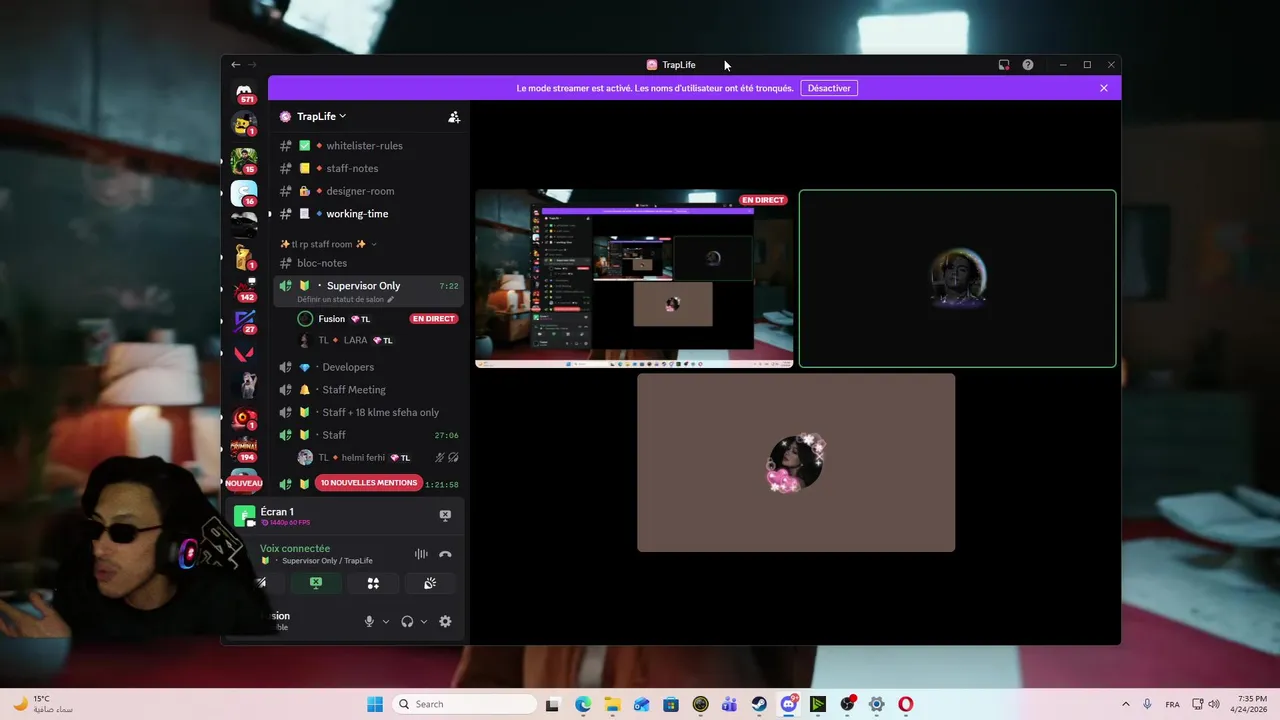Screen dimensions: 1280x720
Task: Open Discord inbox icon in title bar
Action: [x=1004, y=65]
